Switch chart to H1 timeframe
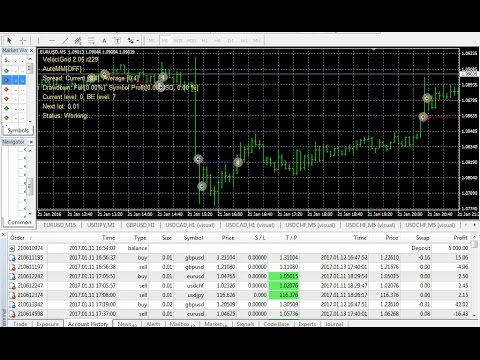480x360 pixels. click(x=204, y=41)
